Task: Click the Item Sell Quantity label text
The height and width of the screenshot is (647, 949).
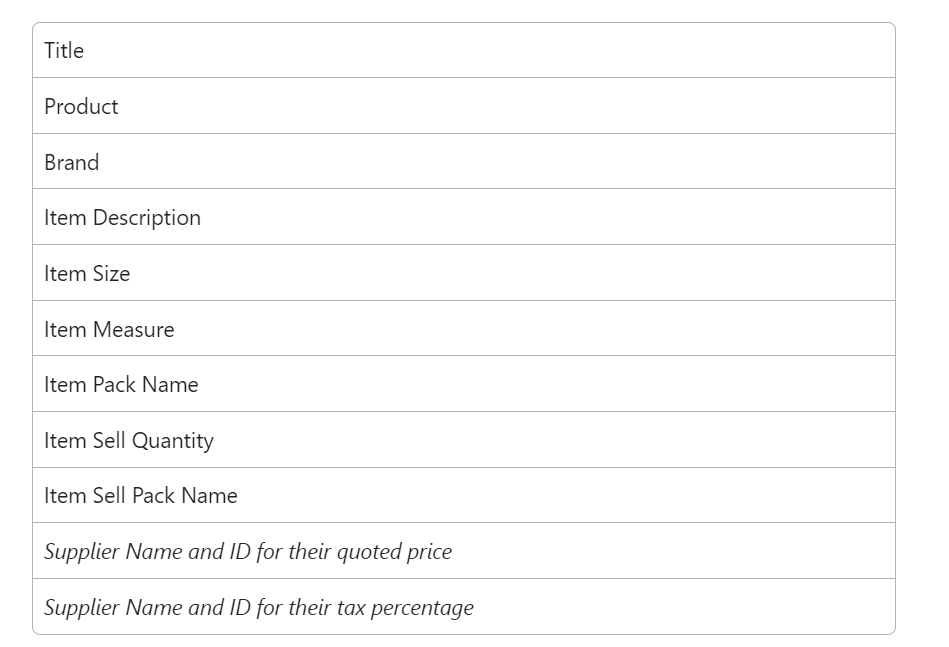Action: (x=129, y=441)
